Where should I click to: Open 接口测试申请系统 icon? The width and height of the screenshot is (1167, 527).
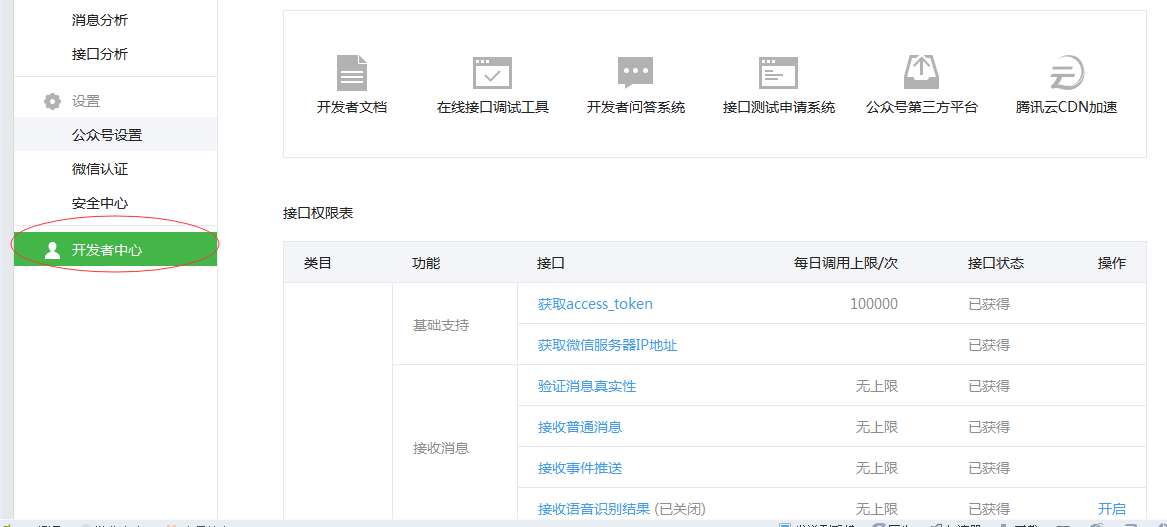(778, 73)
